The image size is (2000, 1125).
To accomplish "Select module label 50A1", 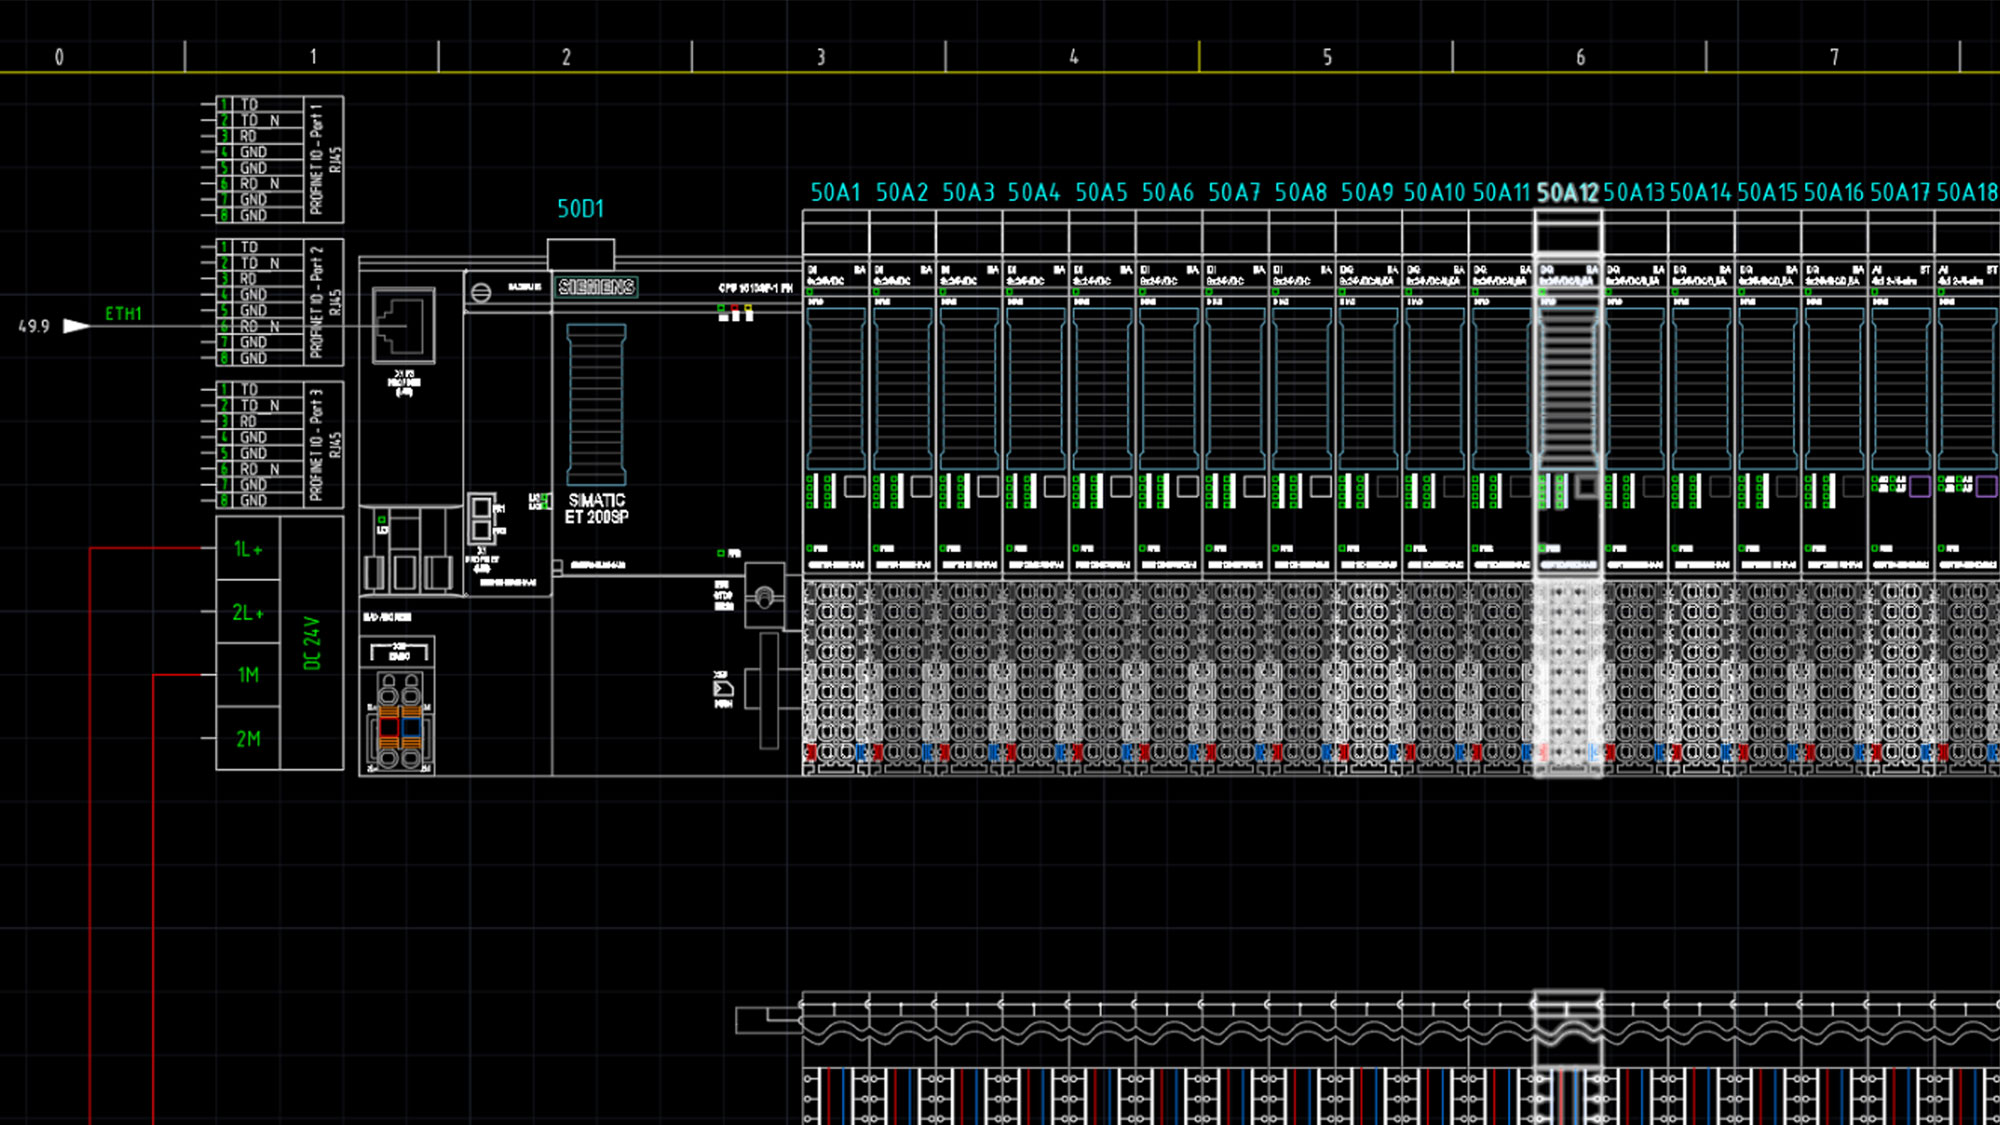I will click(835, 192).
